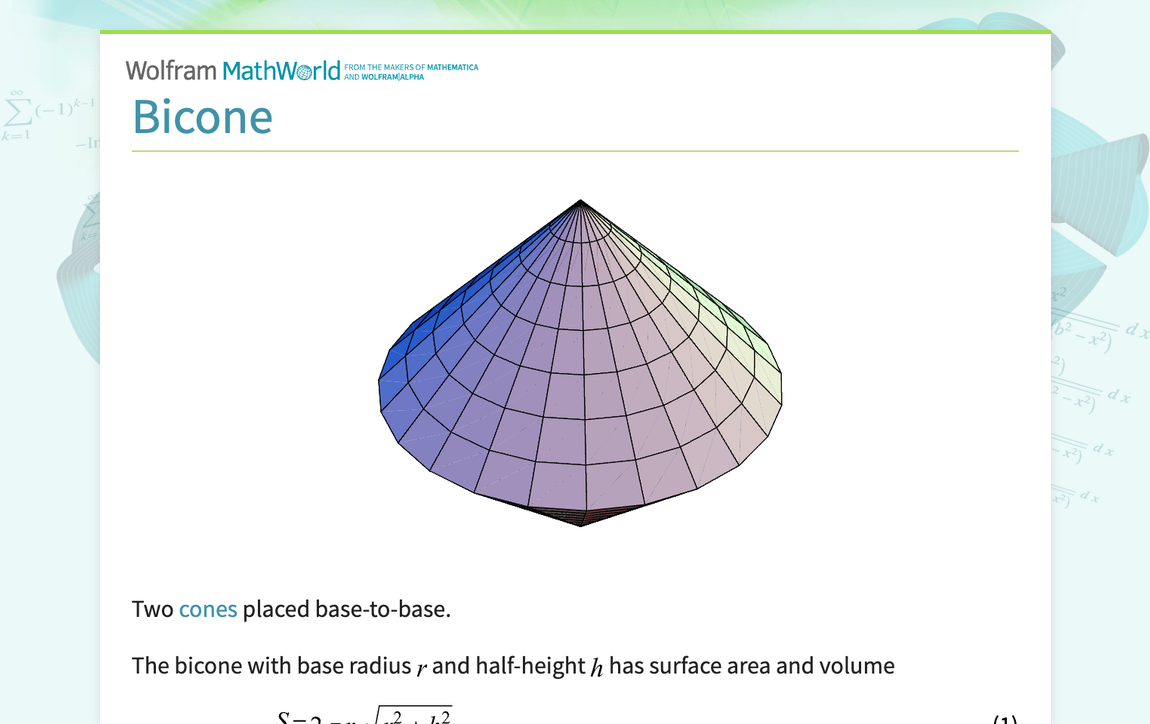Click the green divider line below Bicone
This screenshot has width=1150, height=724.
[575, 150]
